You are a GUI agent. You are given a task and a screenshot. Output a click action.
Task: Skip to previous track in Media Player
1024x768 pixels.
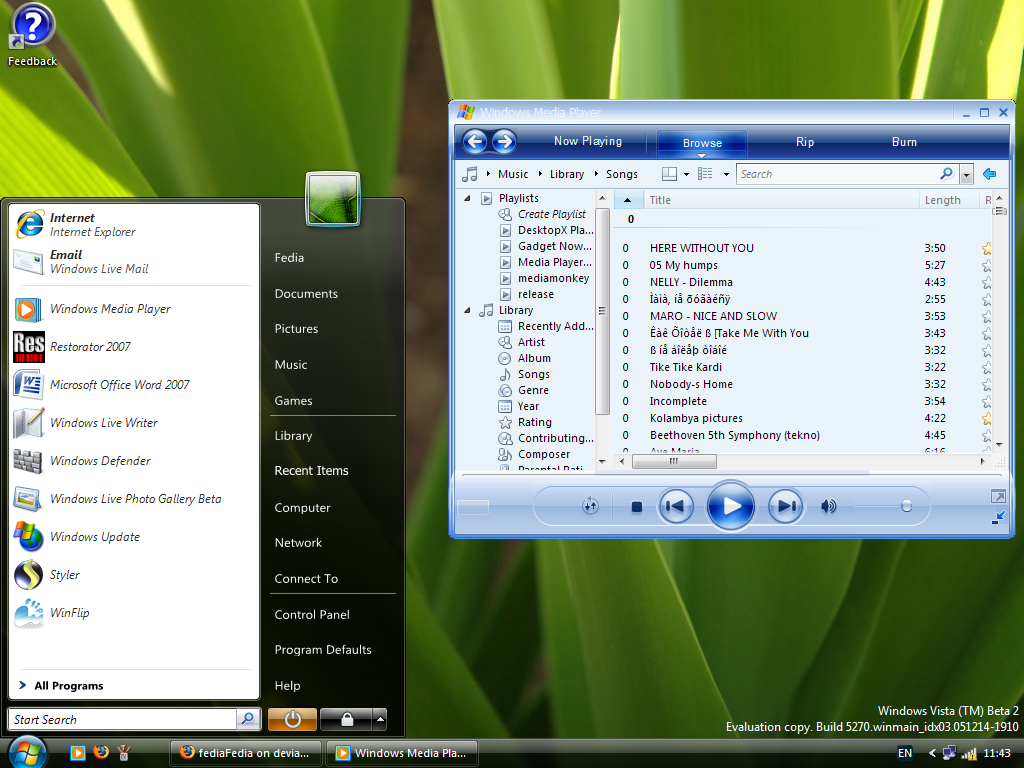(675, 506)
